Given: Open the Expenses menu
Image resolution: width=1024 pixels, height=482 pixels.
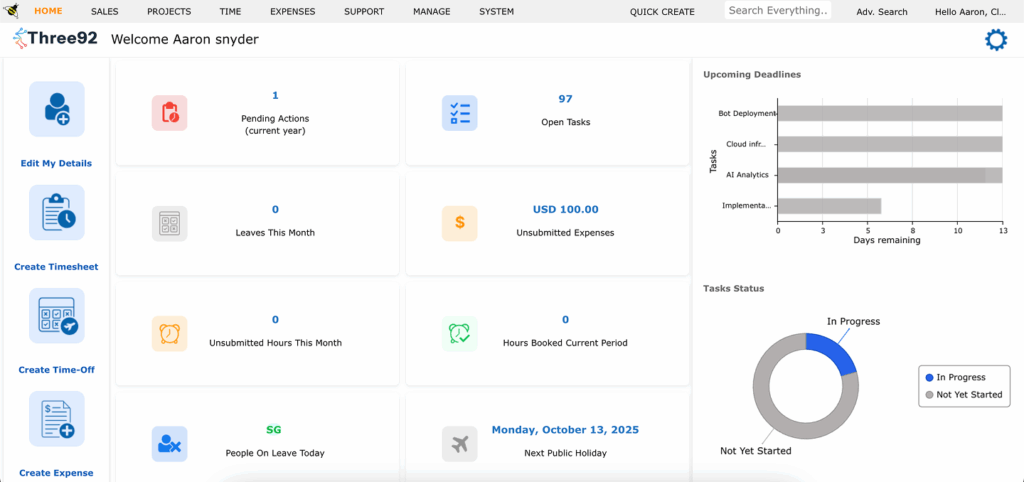Looking at the screenshot, I should [x=292, y=12].
